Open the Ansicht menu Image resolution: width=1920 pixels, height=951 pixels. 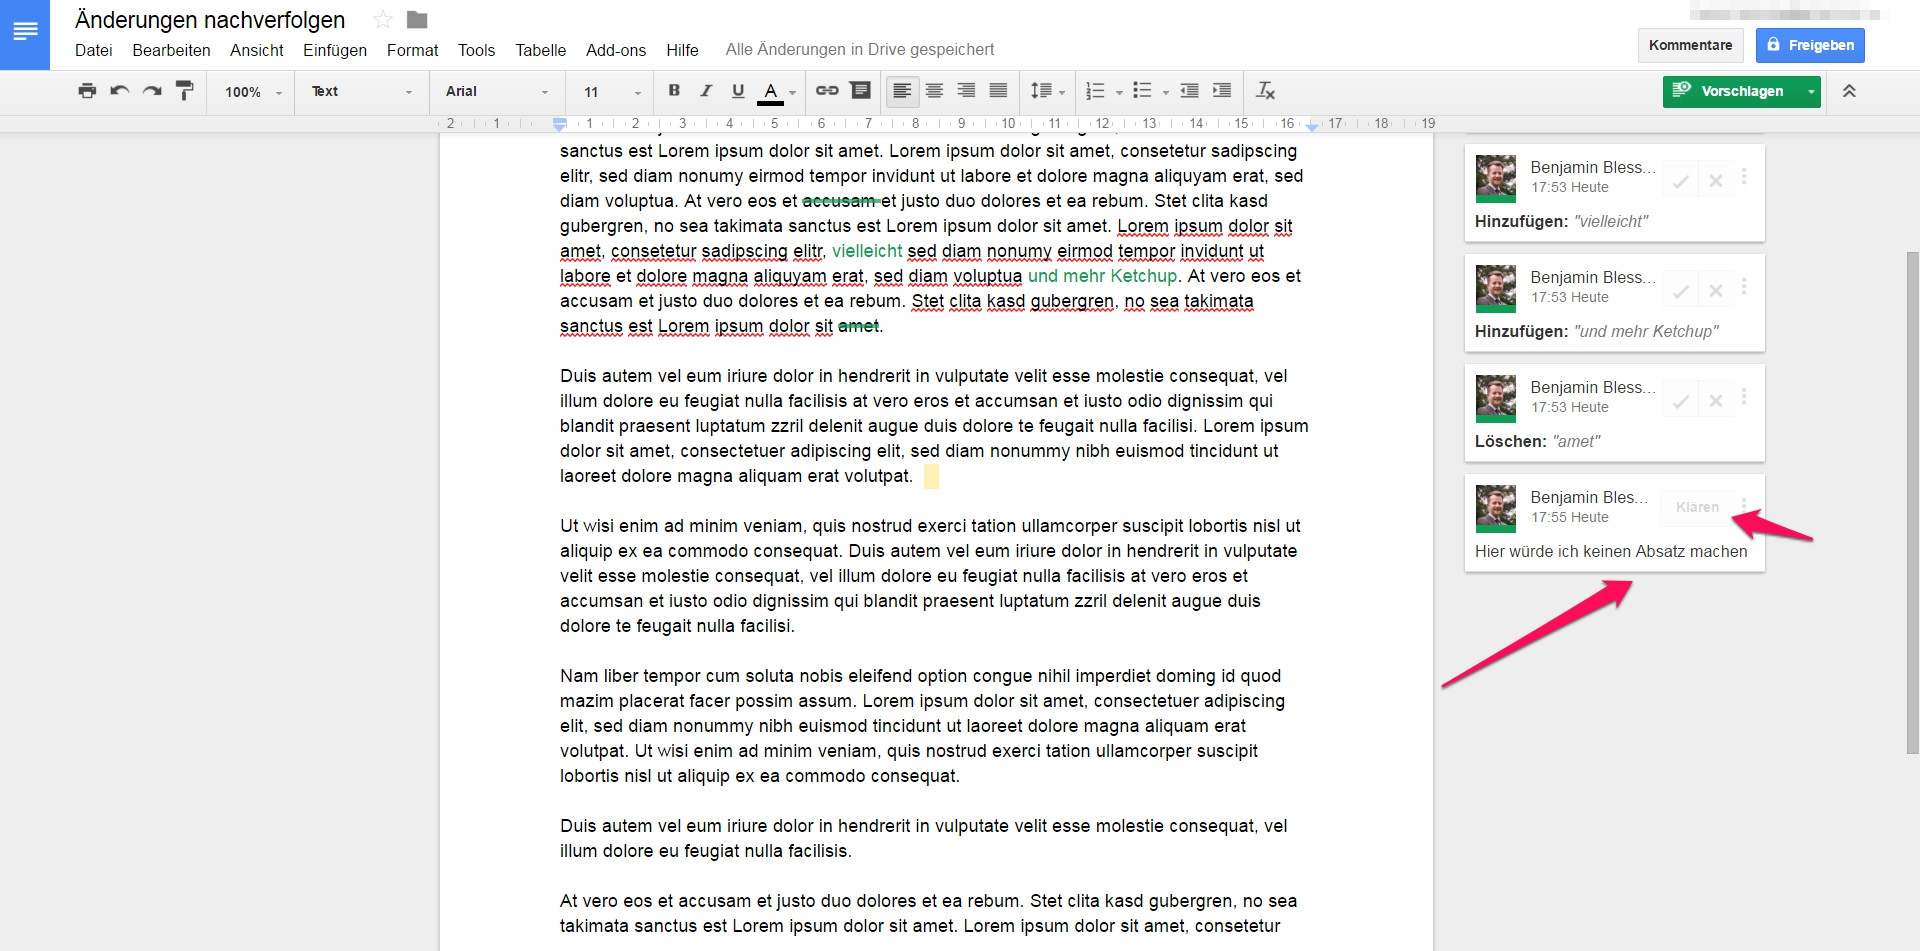(256, 50)
